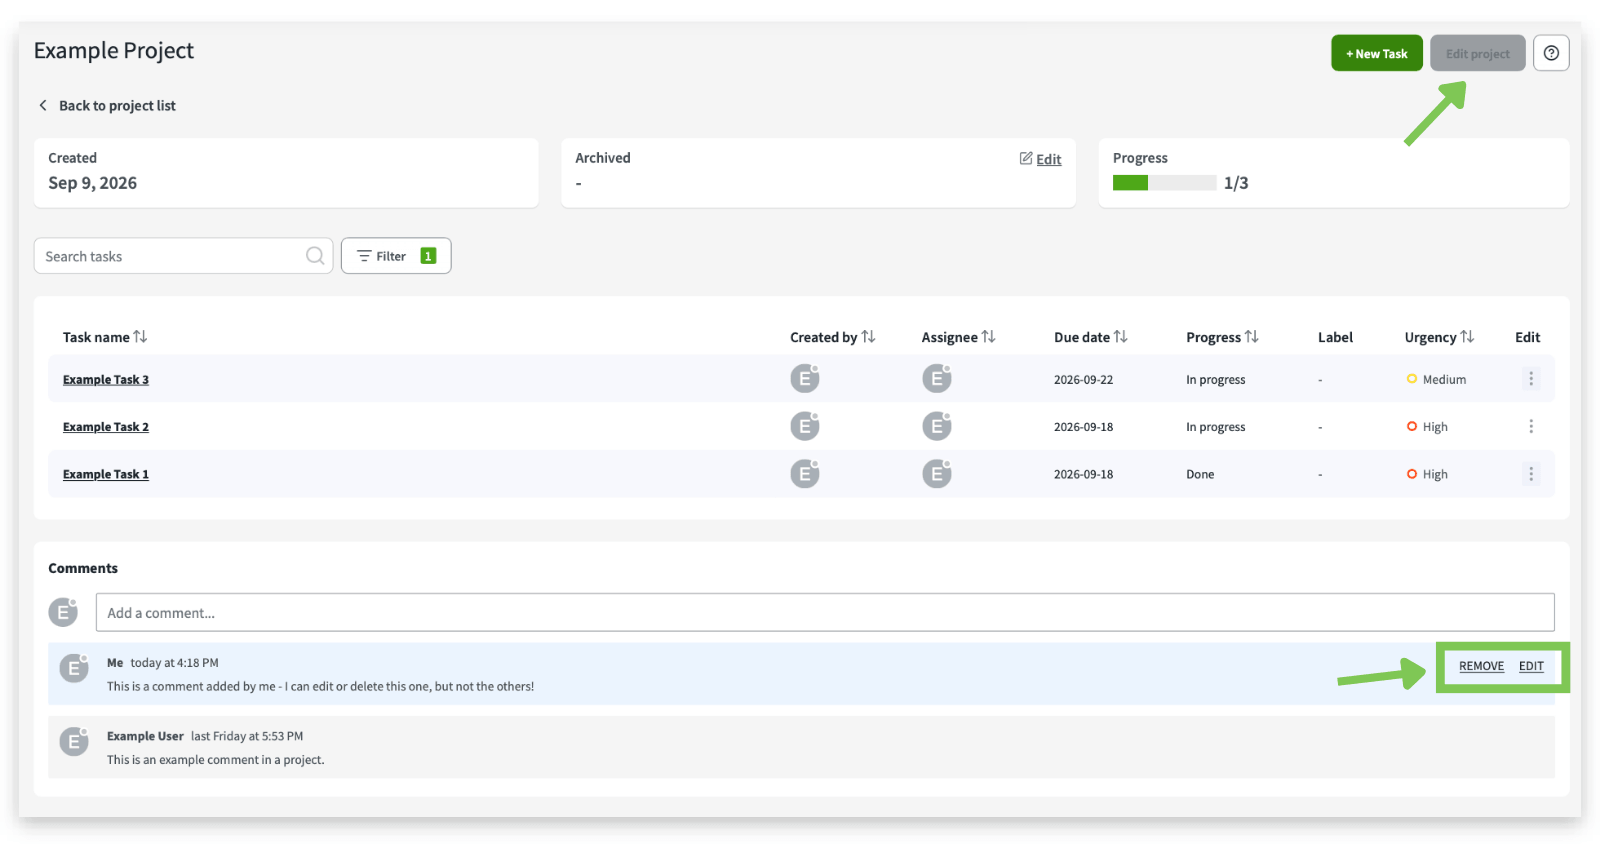Click the High urgency circle for Task 1
This screenshot has width=1600, height=854.
(1412, 474)
